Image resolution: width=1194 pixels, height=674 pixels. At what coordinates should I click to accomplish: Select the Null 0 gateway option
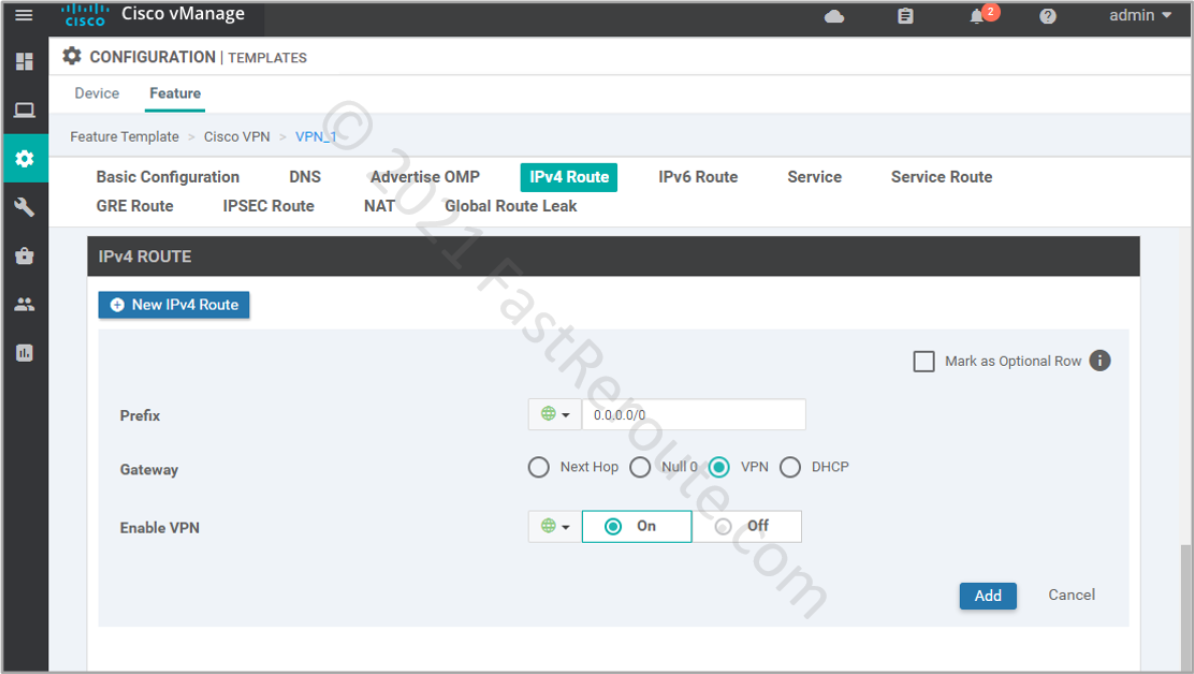point(640,467)
